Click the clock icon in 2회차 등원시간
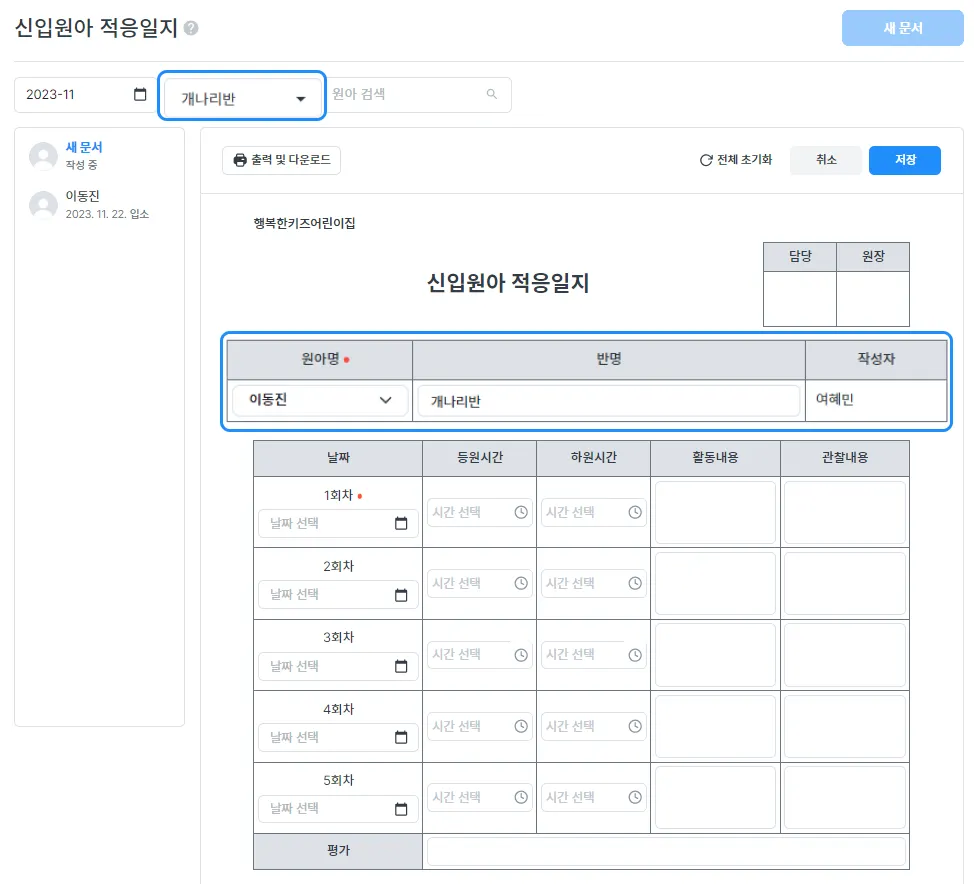 521,583
